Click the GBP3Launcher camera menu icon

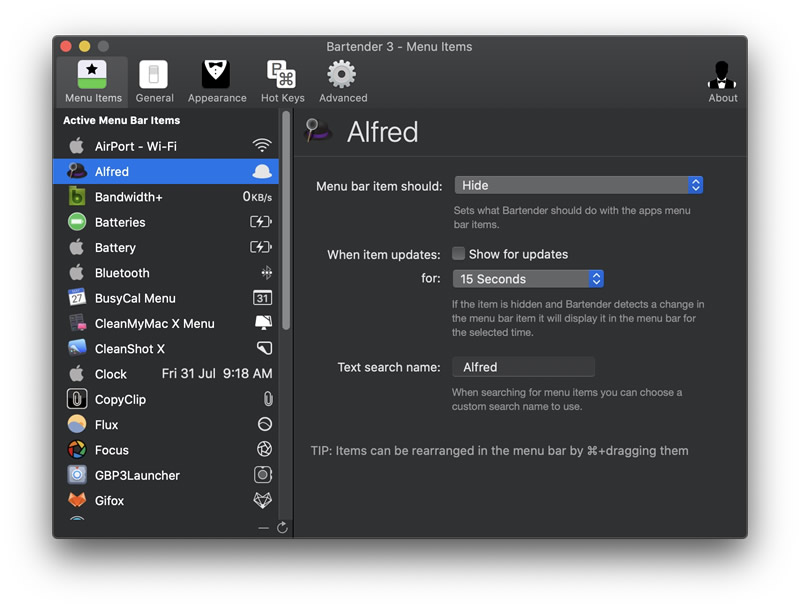point(263,475)
